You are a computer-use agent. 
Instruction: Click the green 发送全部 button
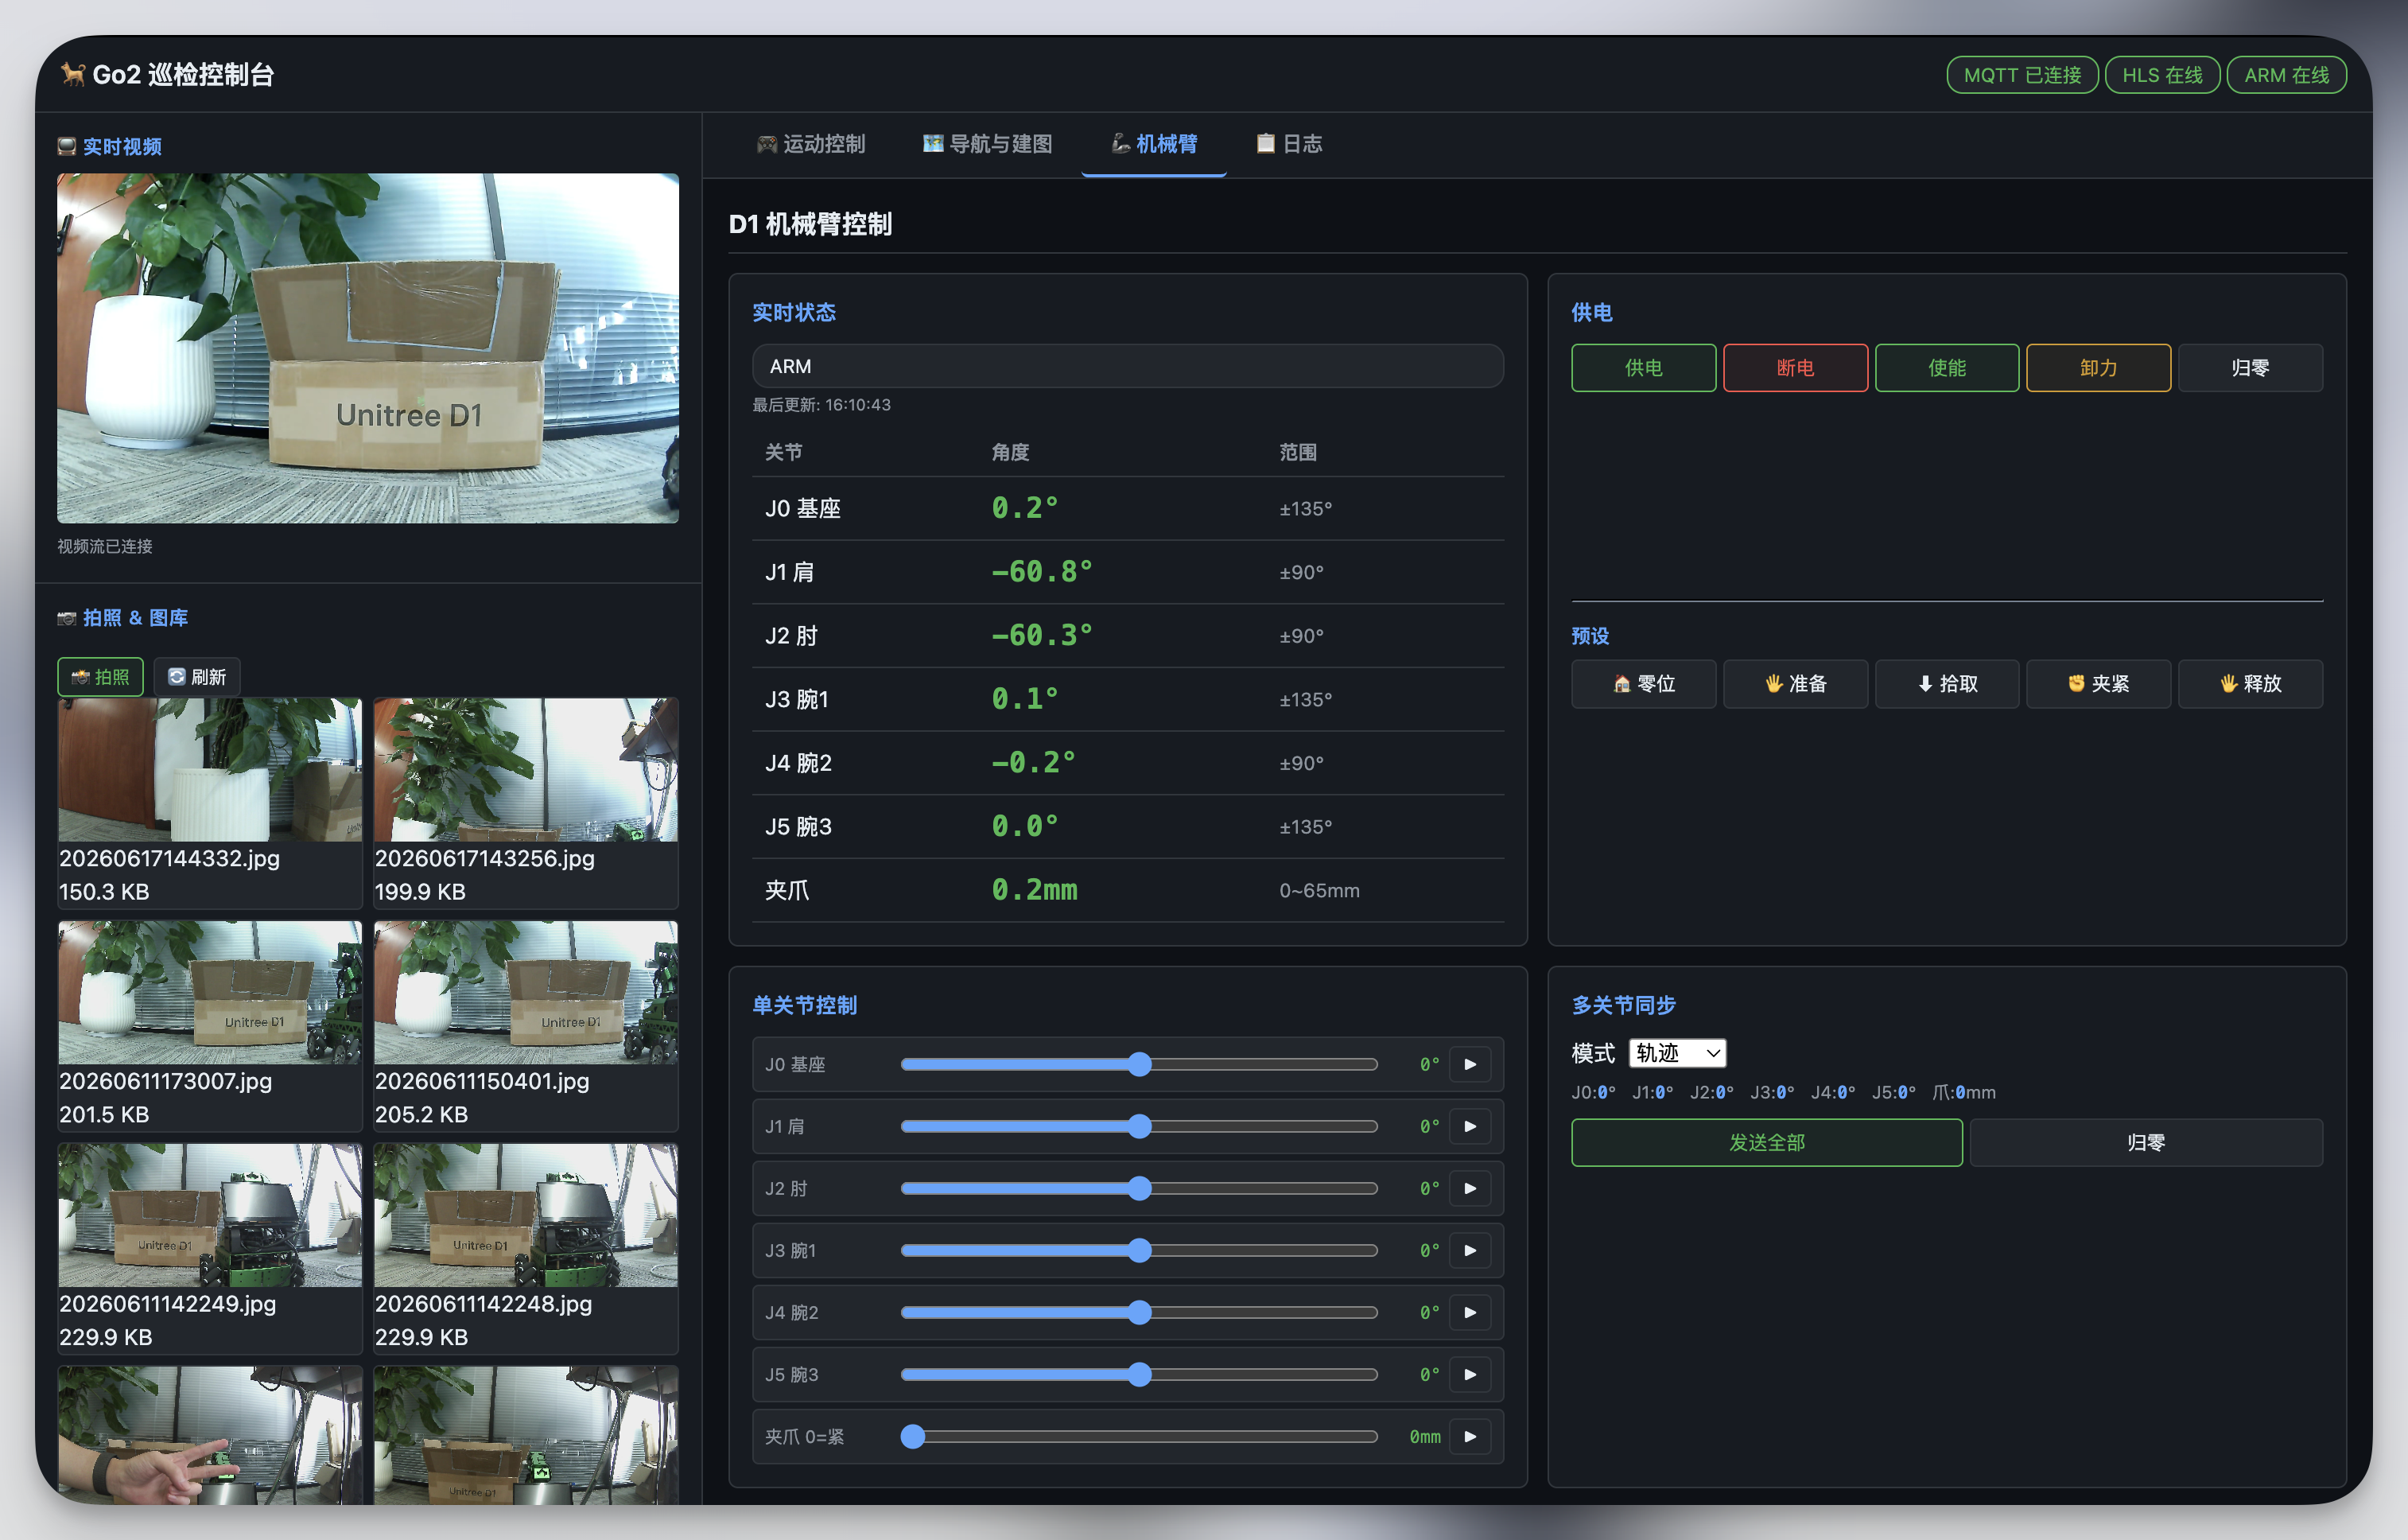coord(1767,1142)
